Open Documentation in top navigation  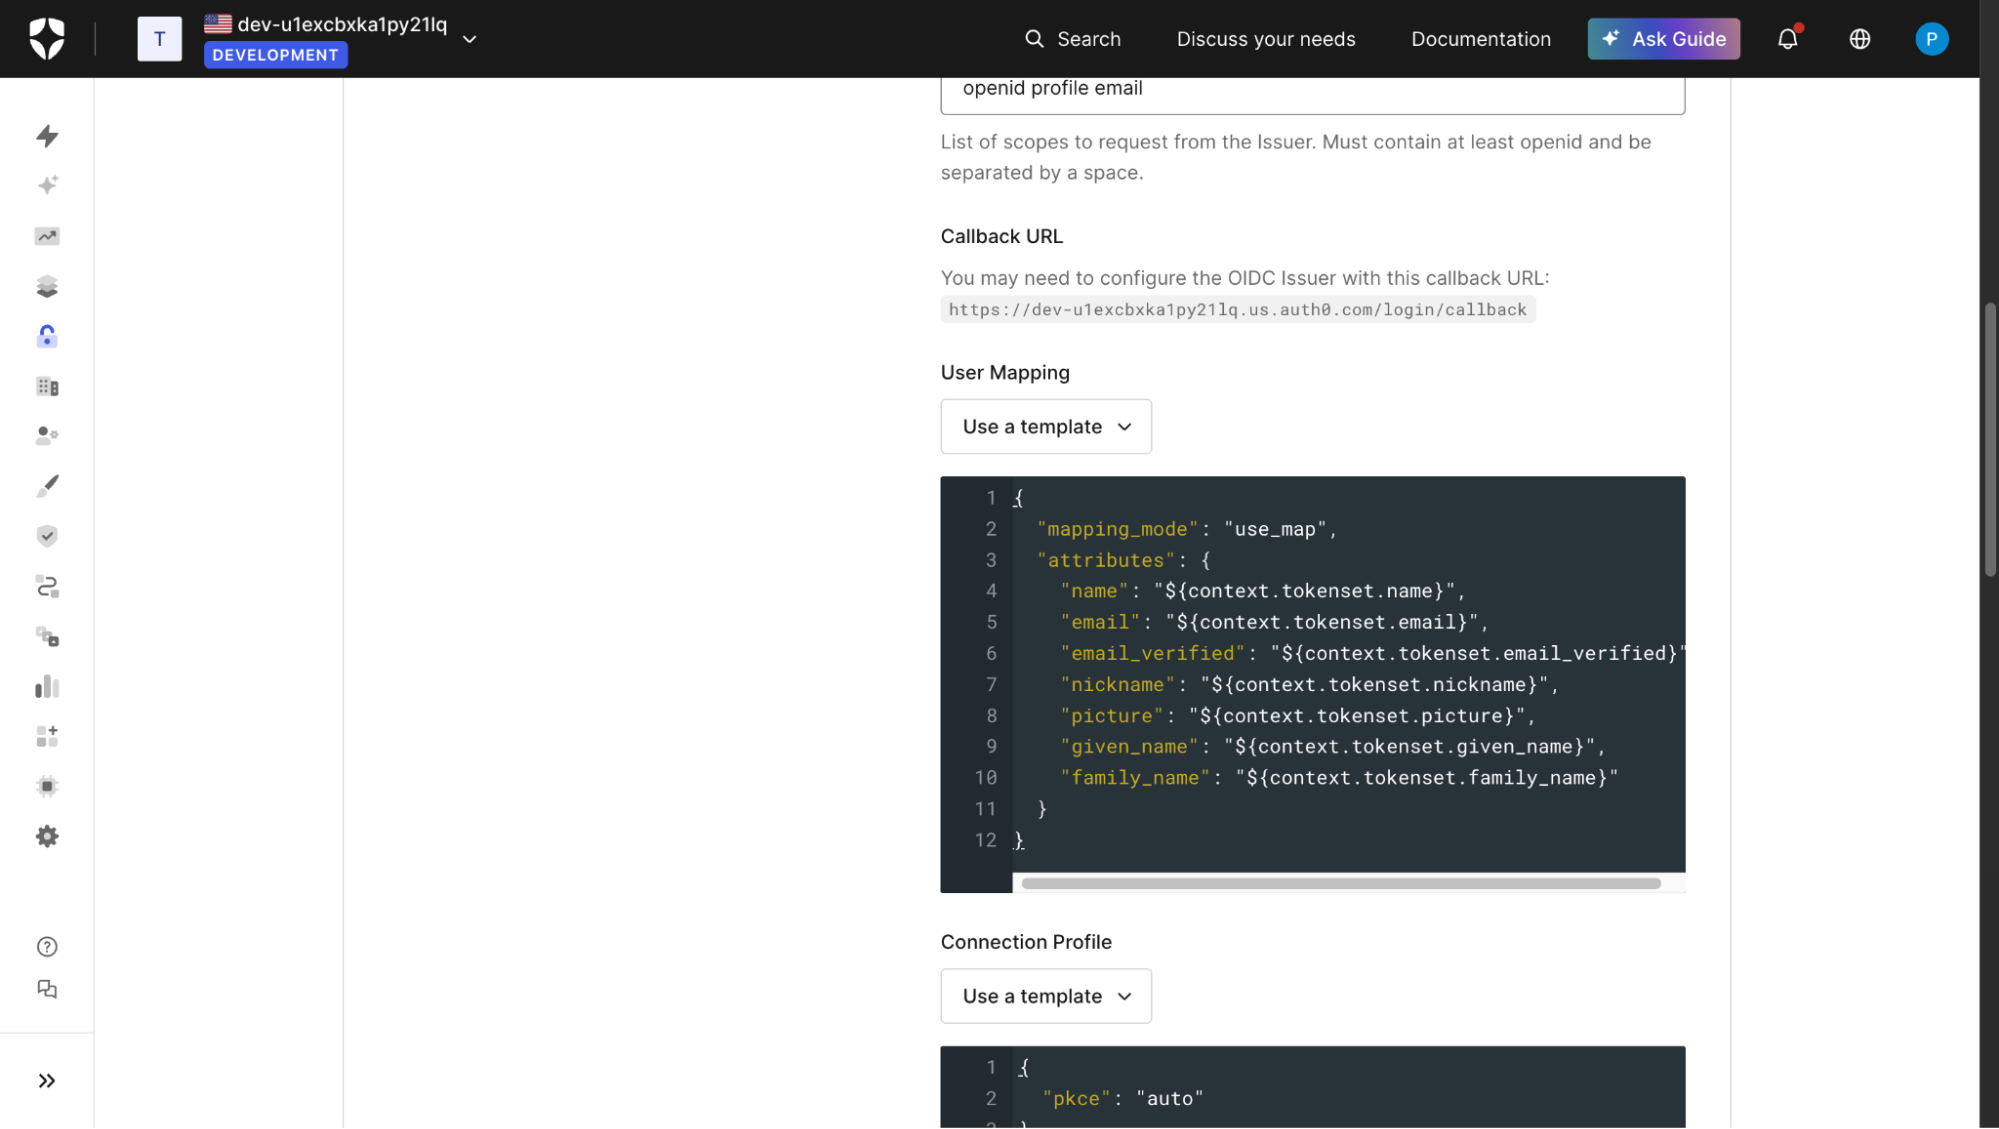[1480, 39]
